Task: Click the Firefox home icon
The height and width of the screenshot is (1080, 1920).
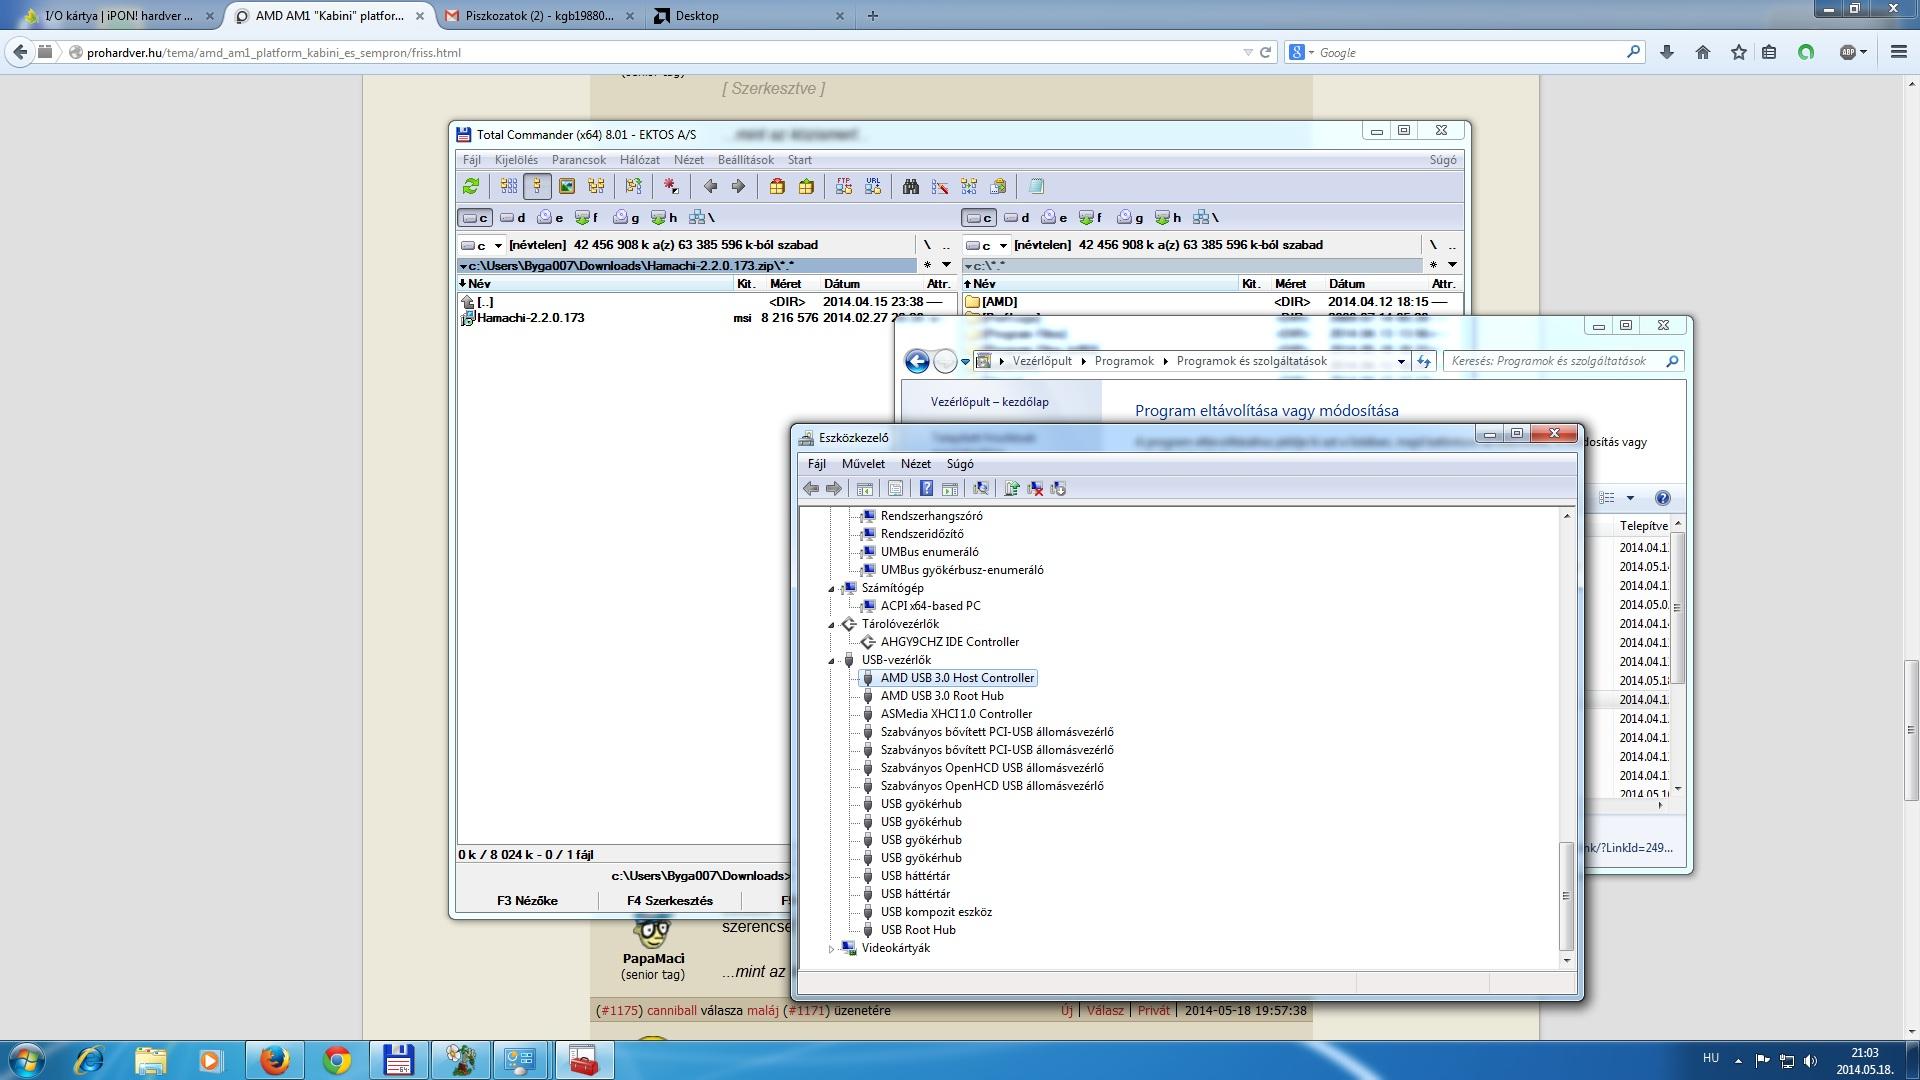Action: coord(1703,52)
